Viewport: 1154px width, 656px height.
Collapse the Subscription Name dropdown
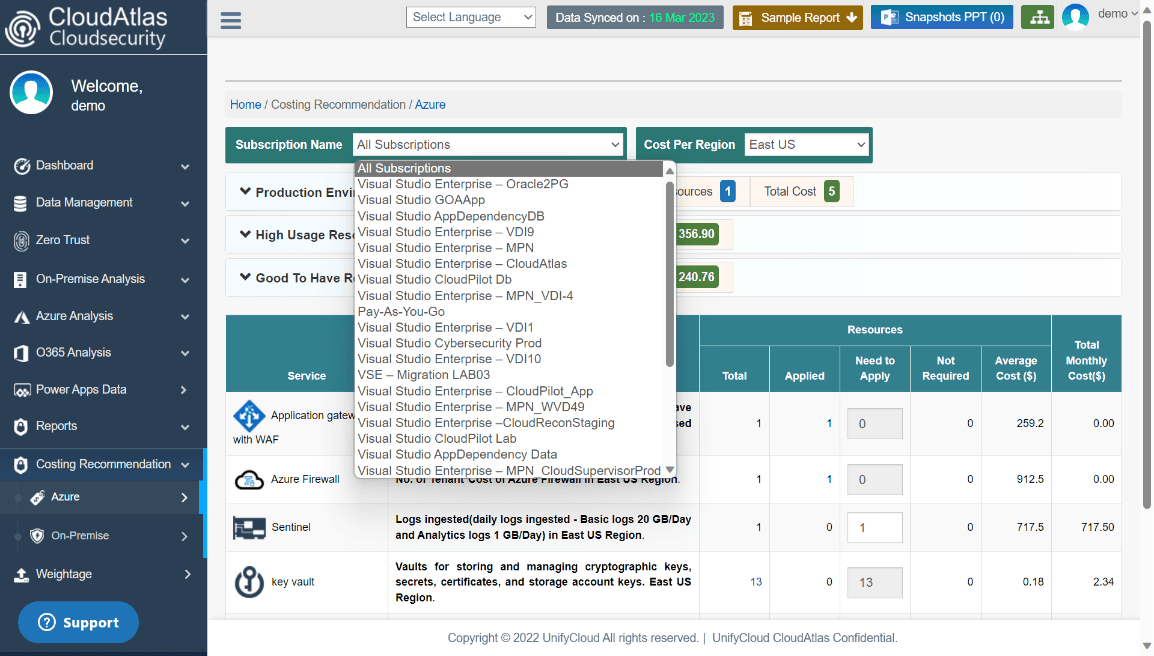click(488, 145)
